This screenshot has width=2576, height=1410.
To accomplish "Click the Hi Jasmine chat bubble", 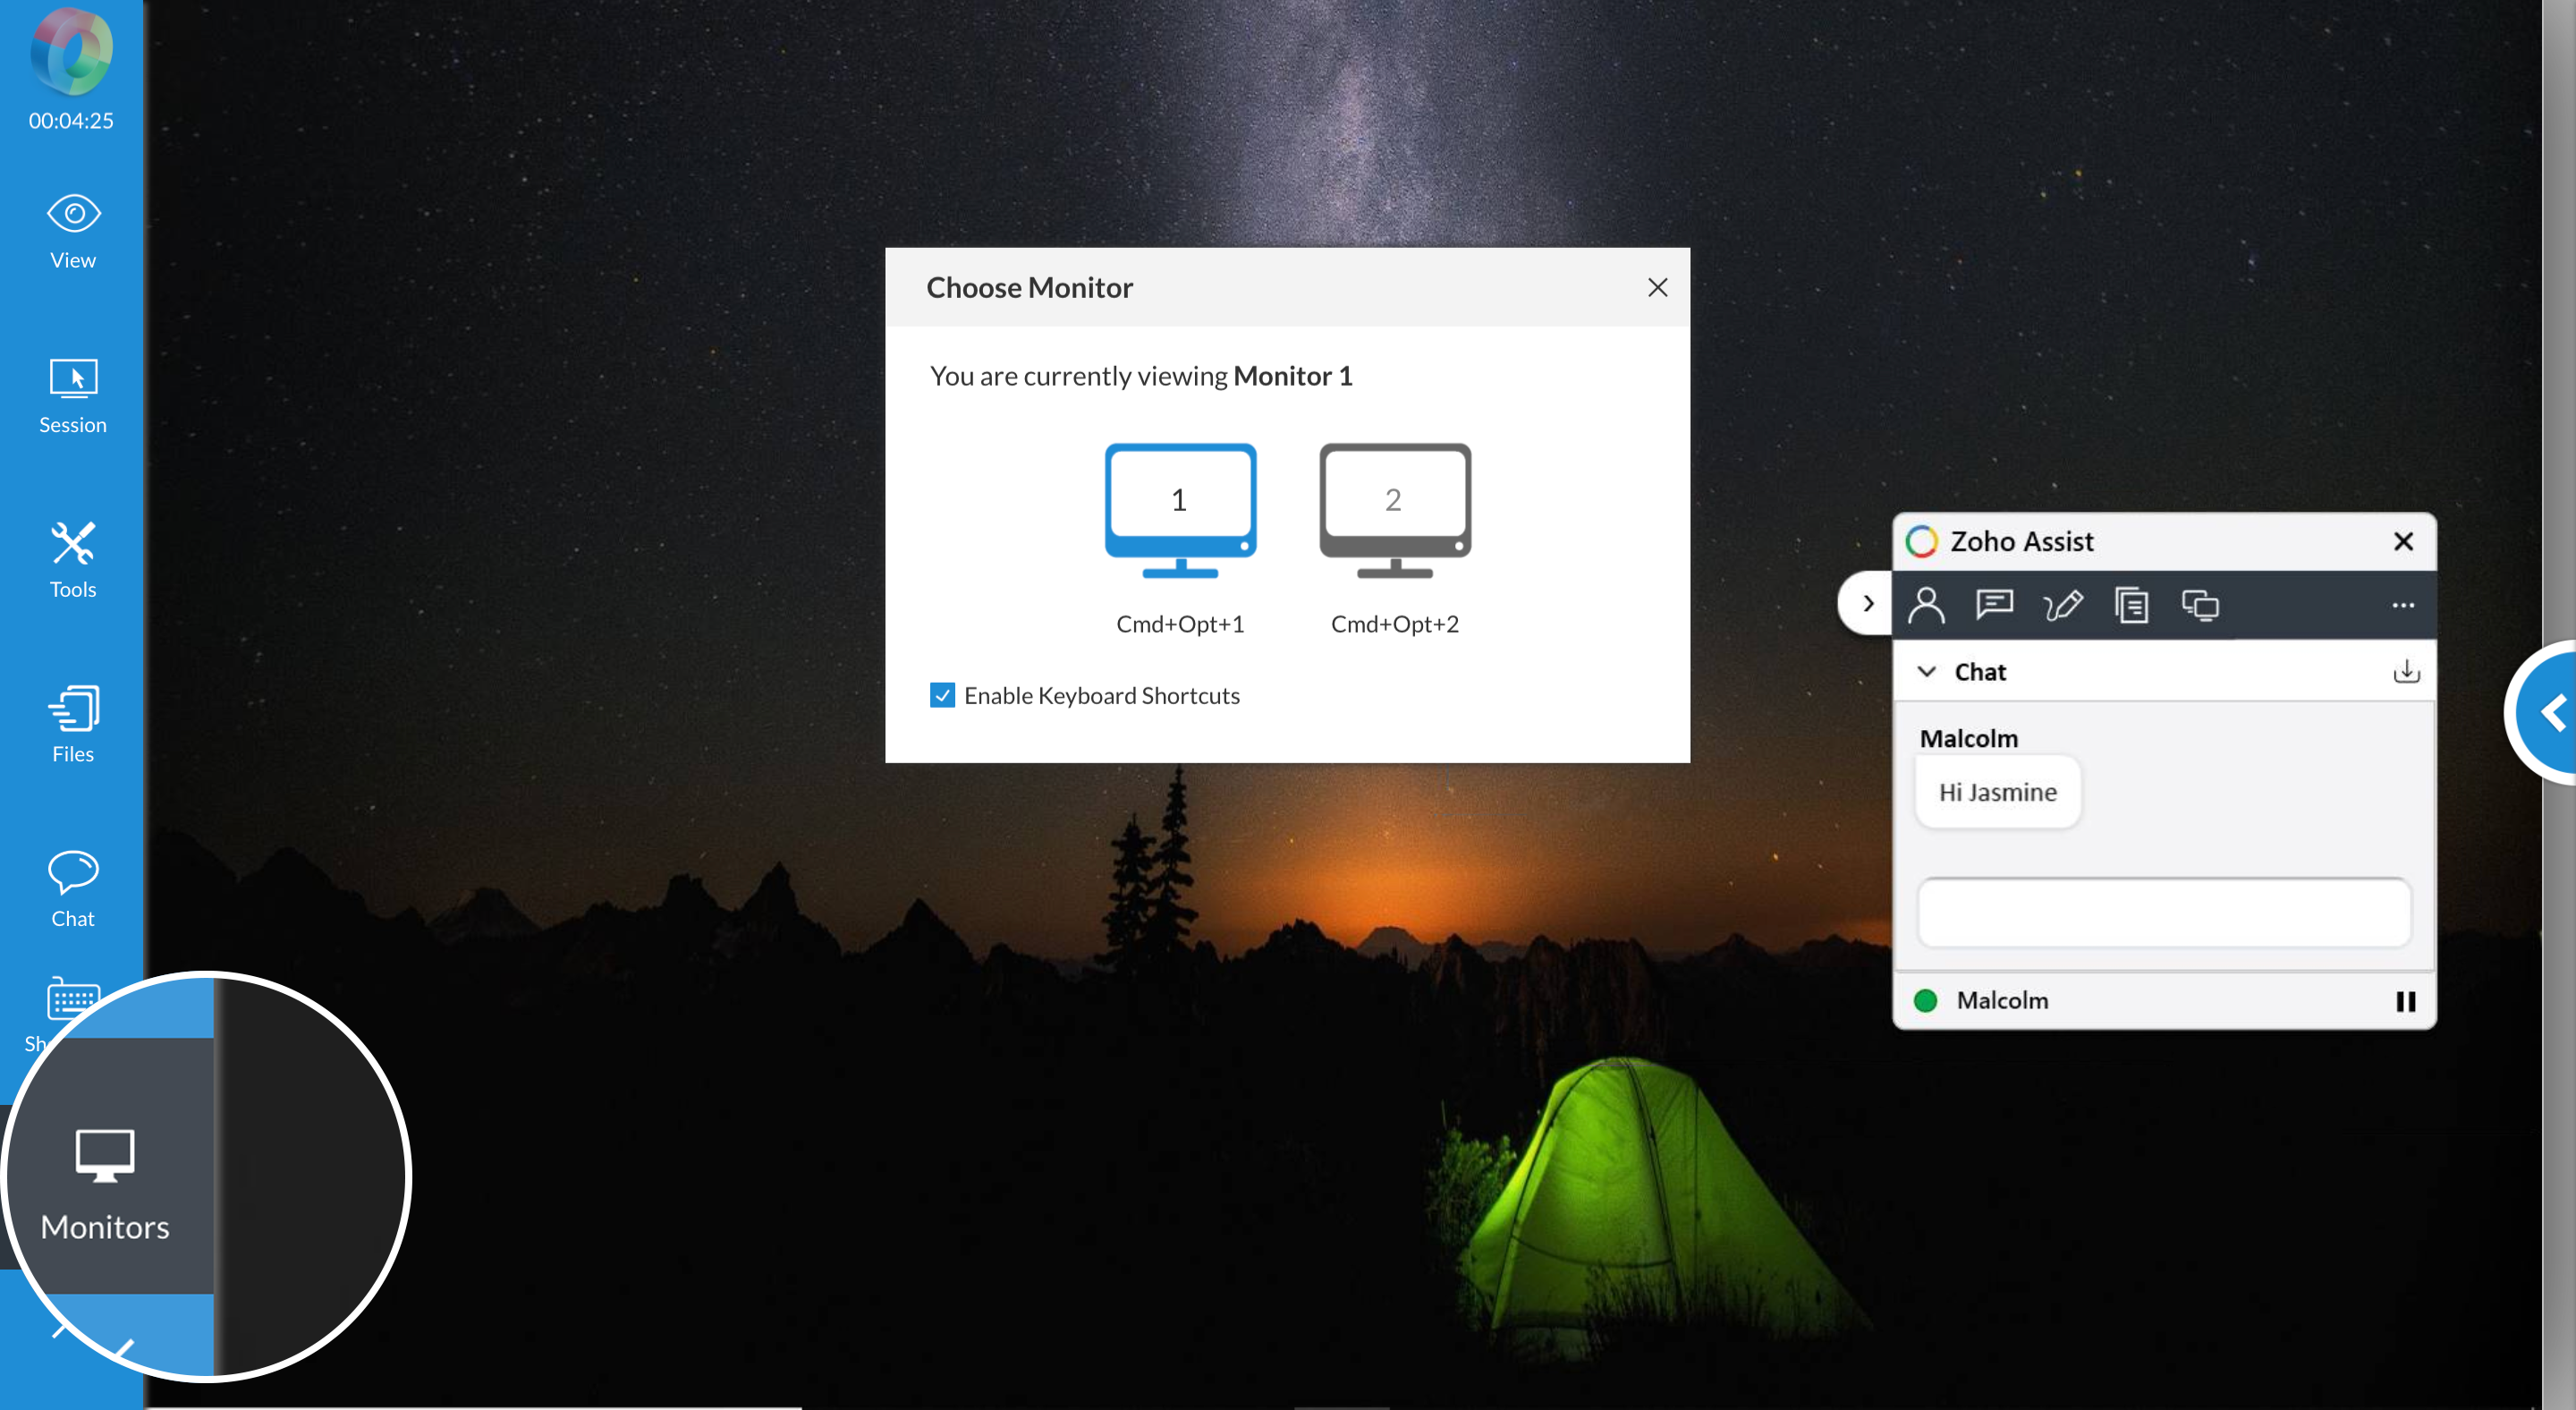I will (1996, 791).
